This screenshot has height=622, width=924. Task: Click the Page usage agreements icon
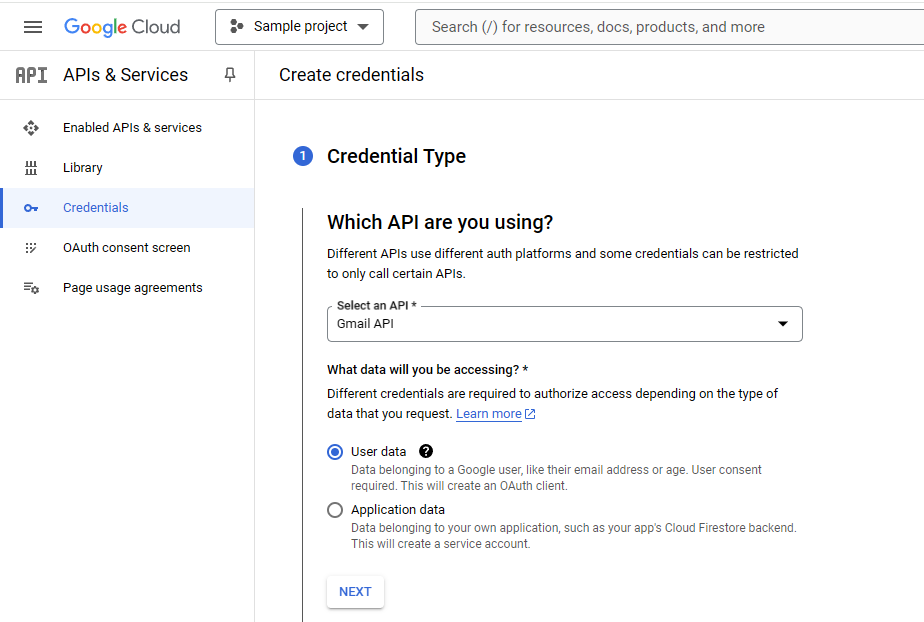pyautogui.click(x=31, y=288)
